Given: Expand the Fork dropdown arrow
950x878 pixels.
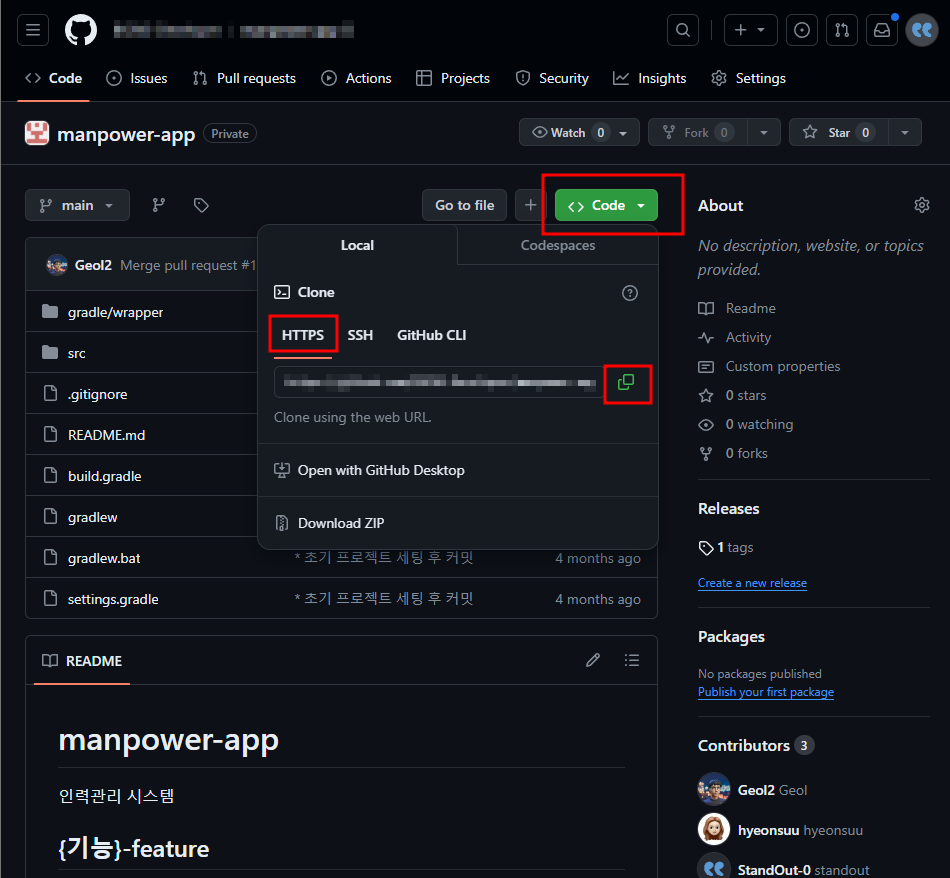Looking at the screenshot, I should click(x=763, y=133).
